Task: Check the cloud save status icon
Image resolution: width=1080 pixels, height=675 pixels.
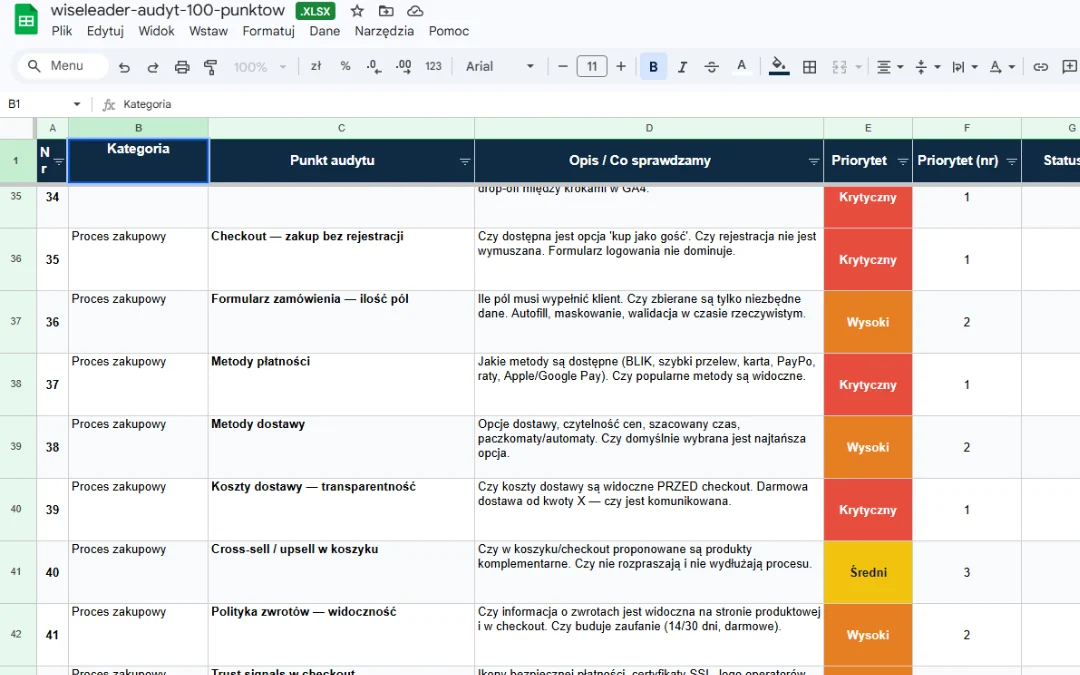Action: click(415, 11)
